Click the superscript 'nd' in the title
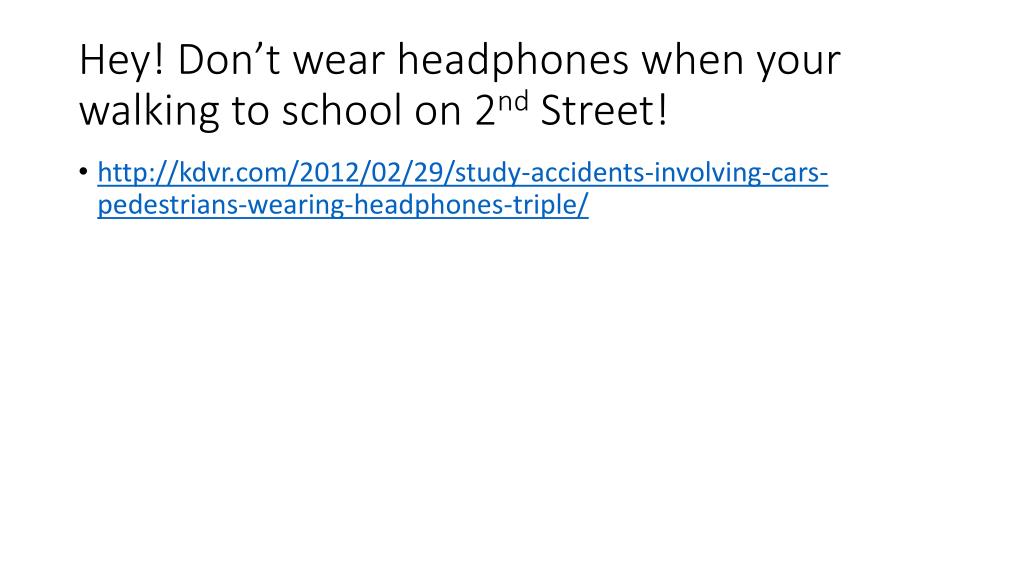The image size is (1024, 576). pyautogui.click(x=513, y=103)
